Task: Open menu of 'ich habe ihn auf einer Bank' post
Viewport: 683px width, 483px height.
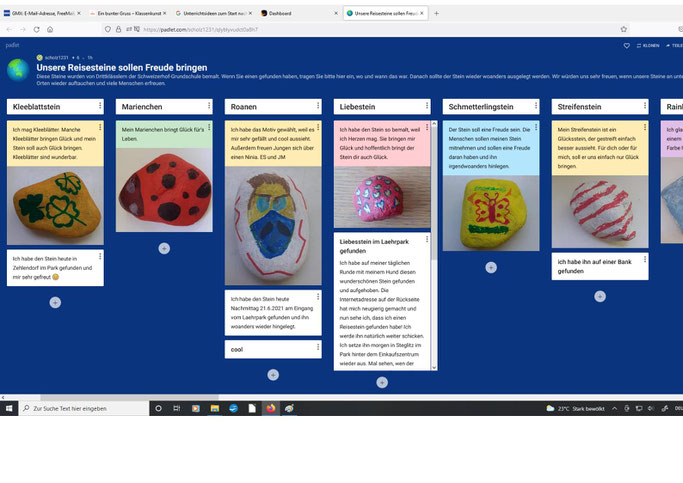Action: click(x=645, y=260)
